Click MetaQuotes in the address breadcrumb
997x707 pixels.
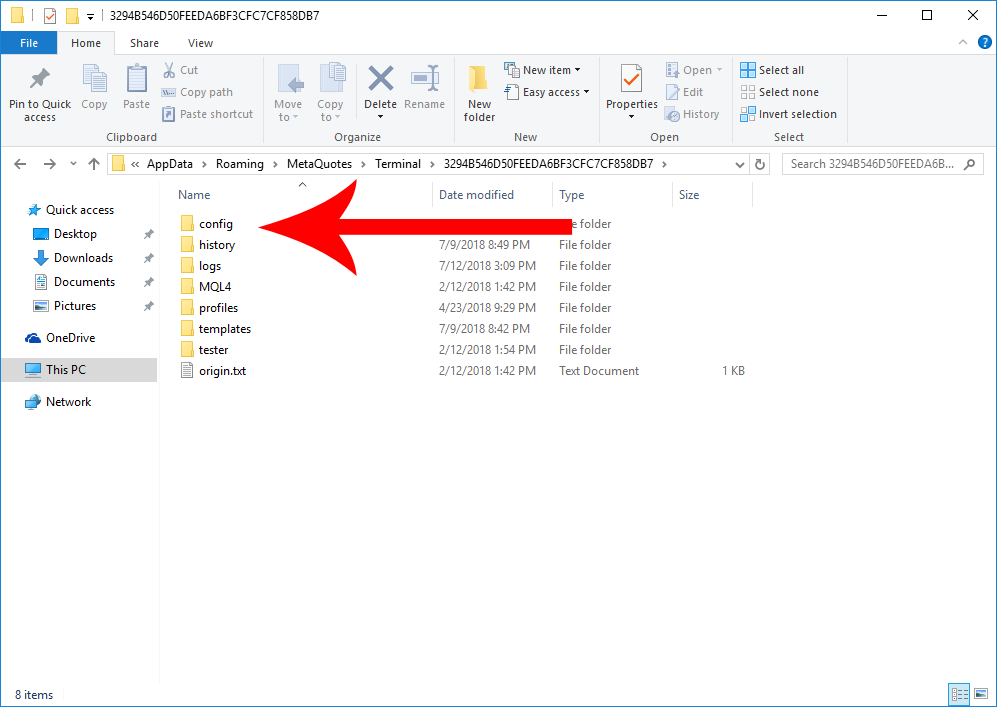pyautogui.click(x=319, y=164)
